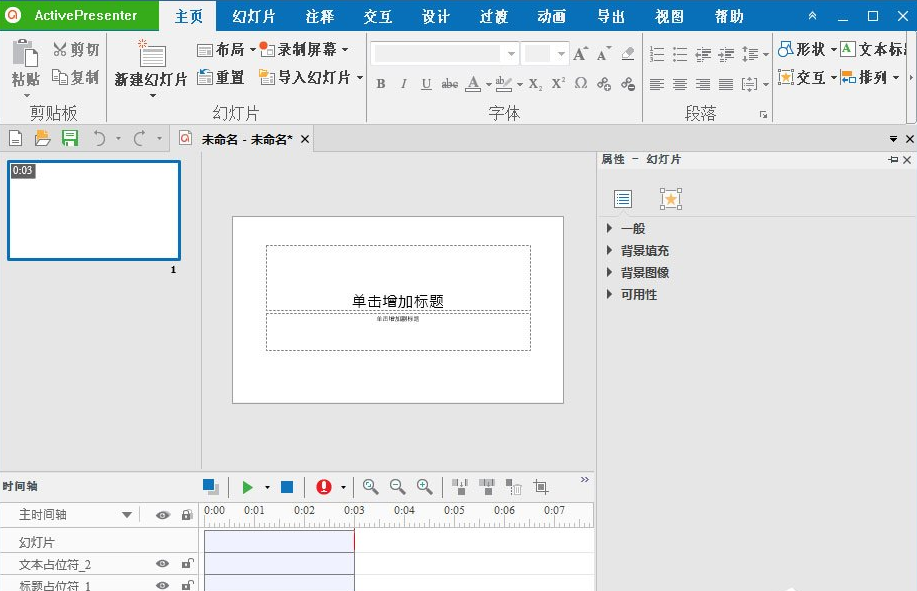
Task: Click the Italic formatting icon
Action: point(404,84)
